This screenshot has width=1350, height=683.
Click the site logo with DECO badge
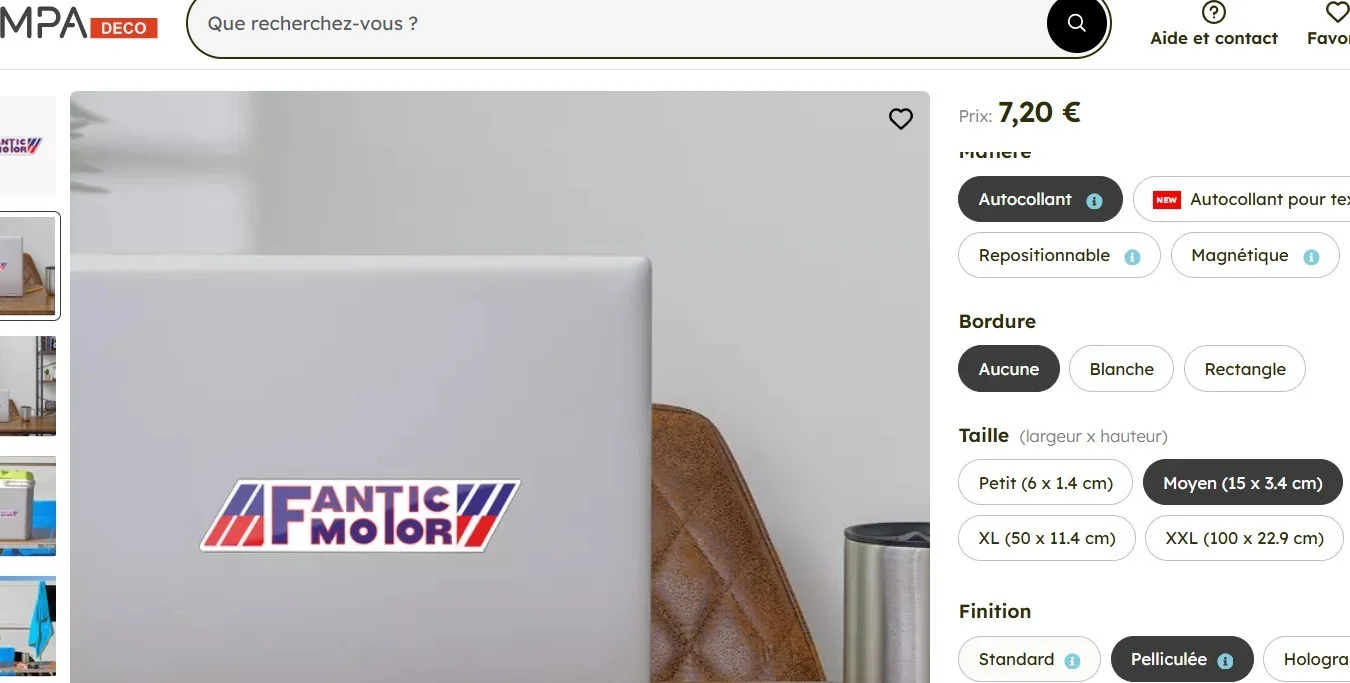click(x=78, y=24)
